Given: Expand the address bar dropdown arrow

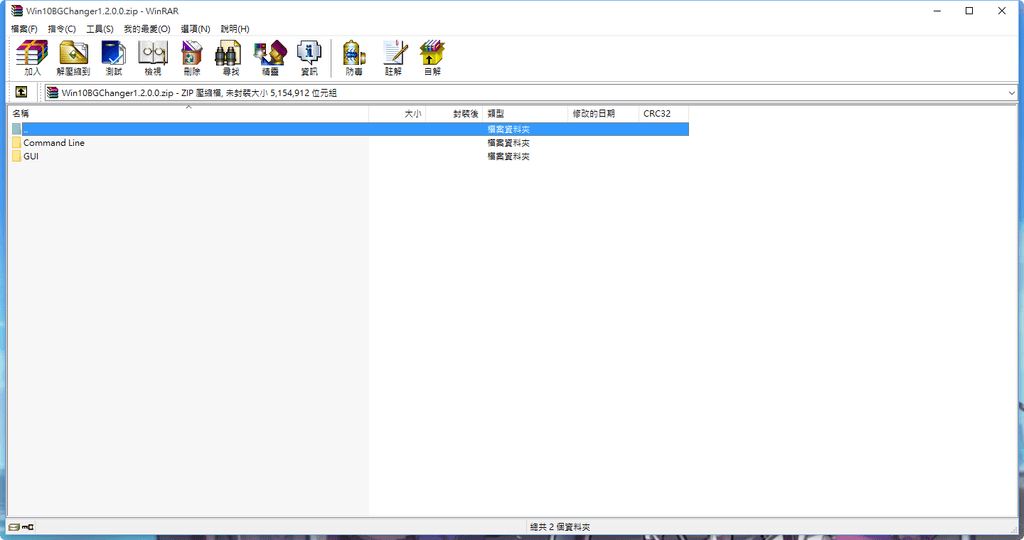Looking at the screenshot, I should click(x=1012, y=93).
